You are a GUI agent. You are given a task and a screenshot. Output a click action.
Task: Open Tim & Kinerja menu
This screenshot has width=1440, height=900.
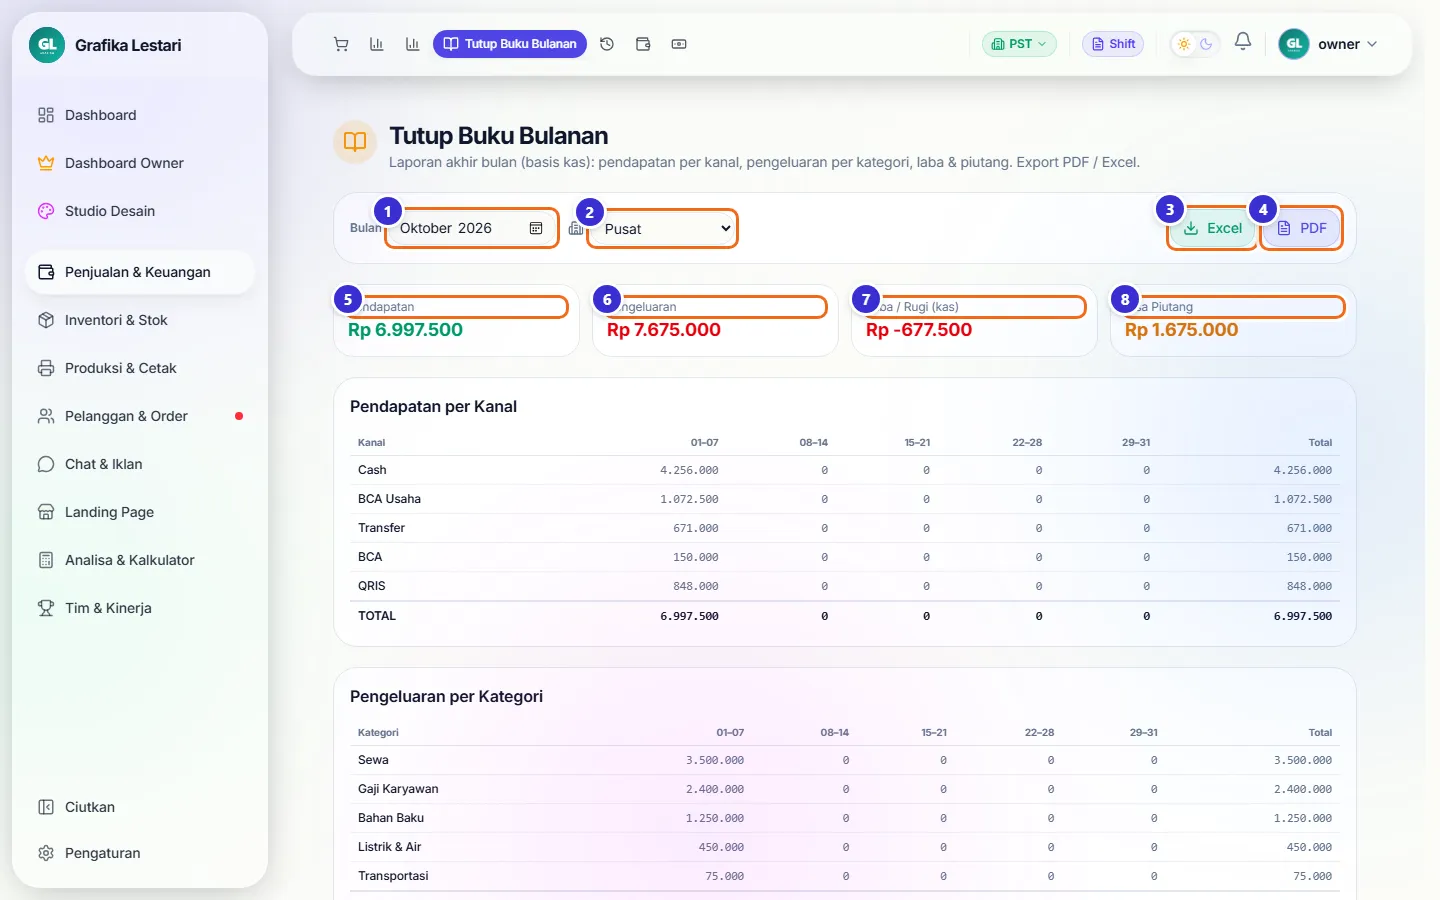point(140,608)
